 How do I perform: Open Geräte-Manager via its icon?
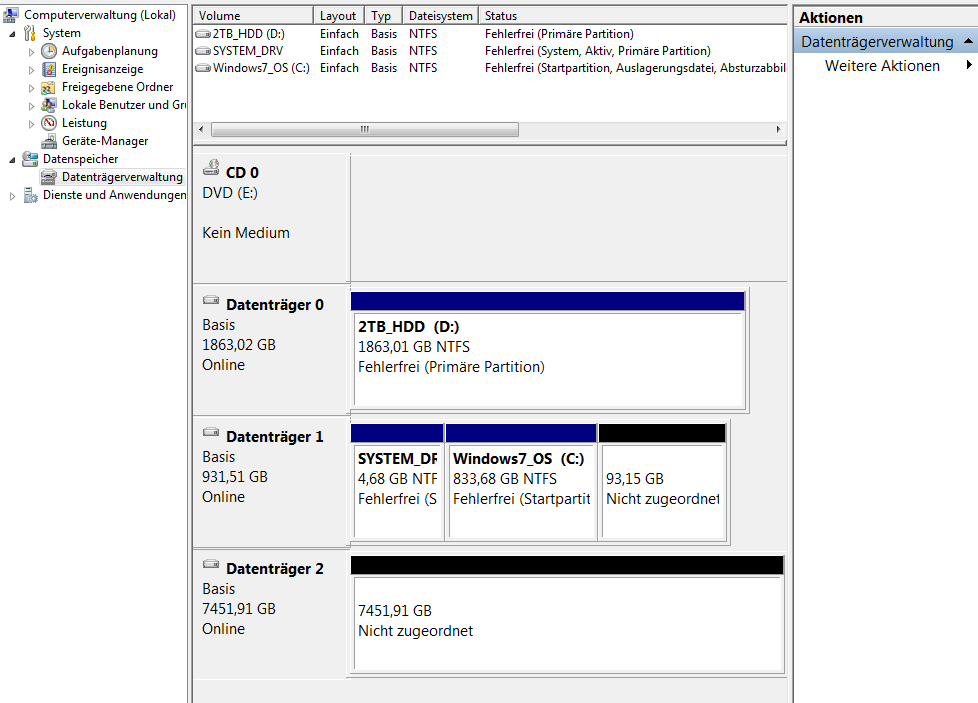coord(49,141)
